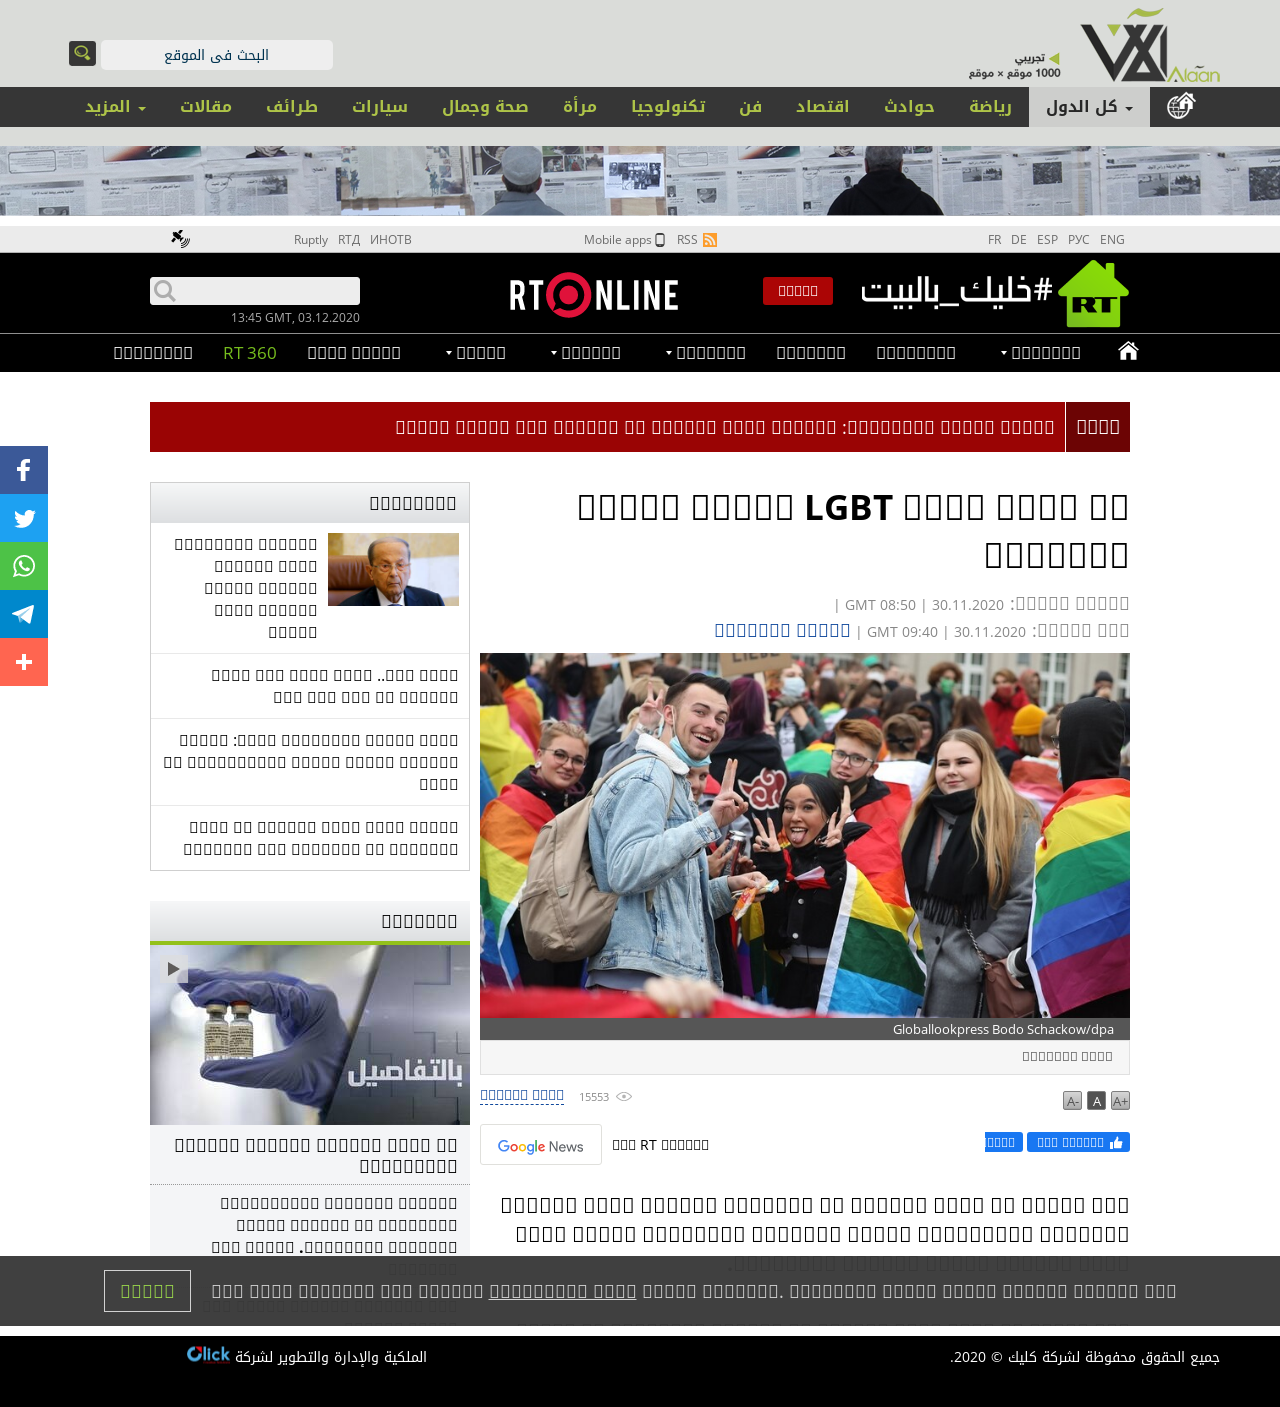Open the مقالات menu item
The image size is (1280, 1407).
(206, 107)
